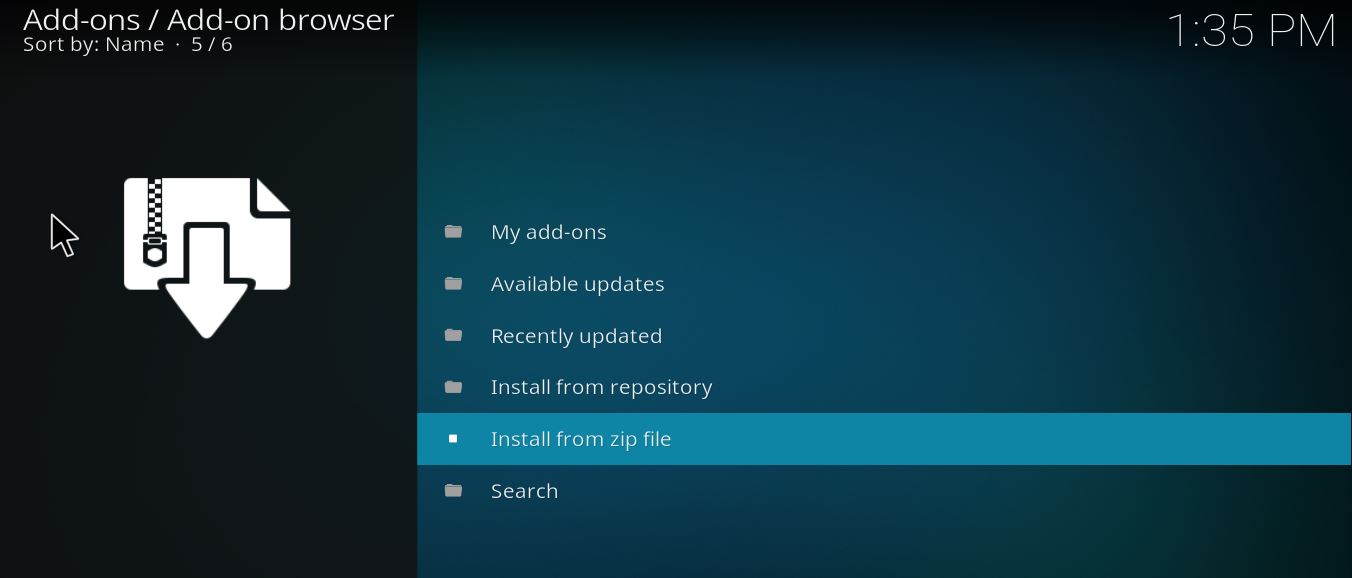Click the folder icon beside Available updates
Screen dimensions: 1352x578
point(453,284)
